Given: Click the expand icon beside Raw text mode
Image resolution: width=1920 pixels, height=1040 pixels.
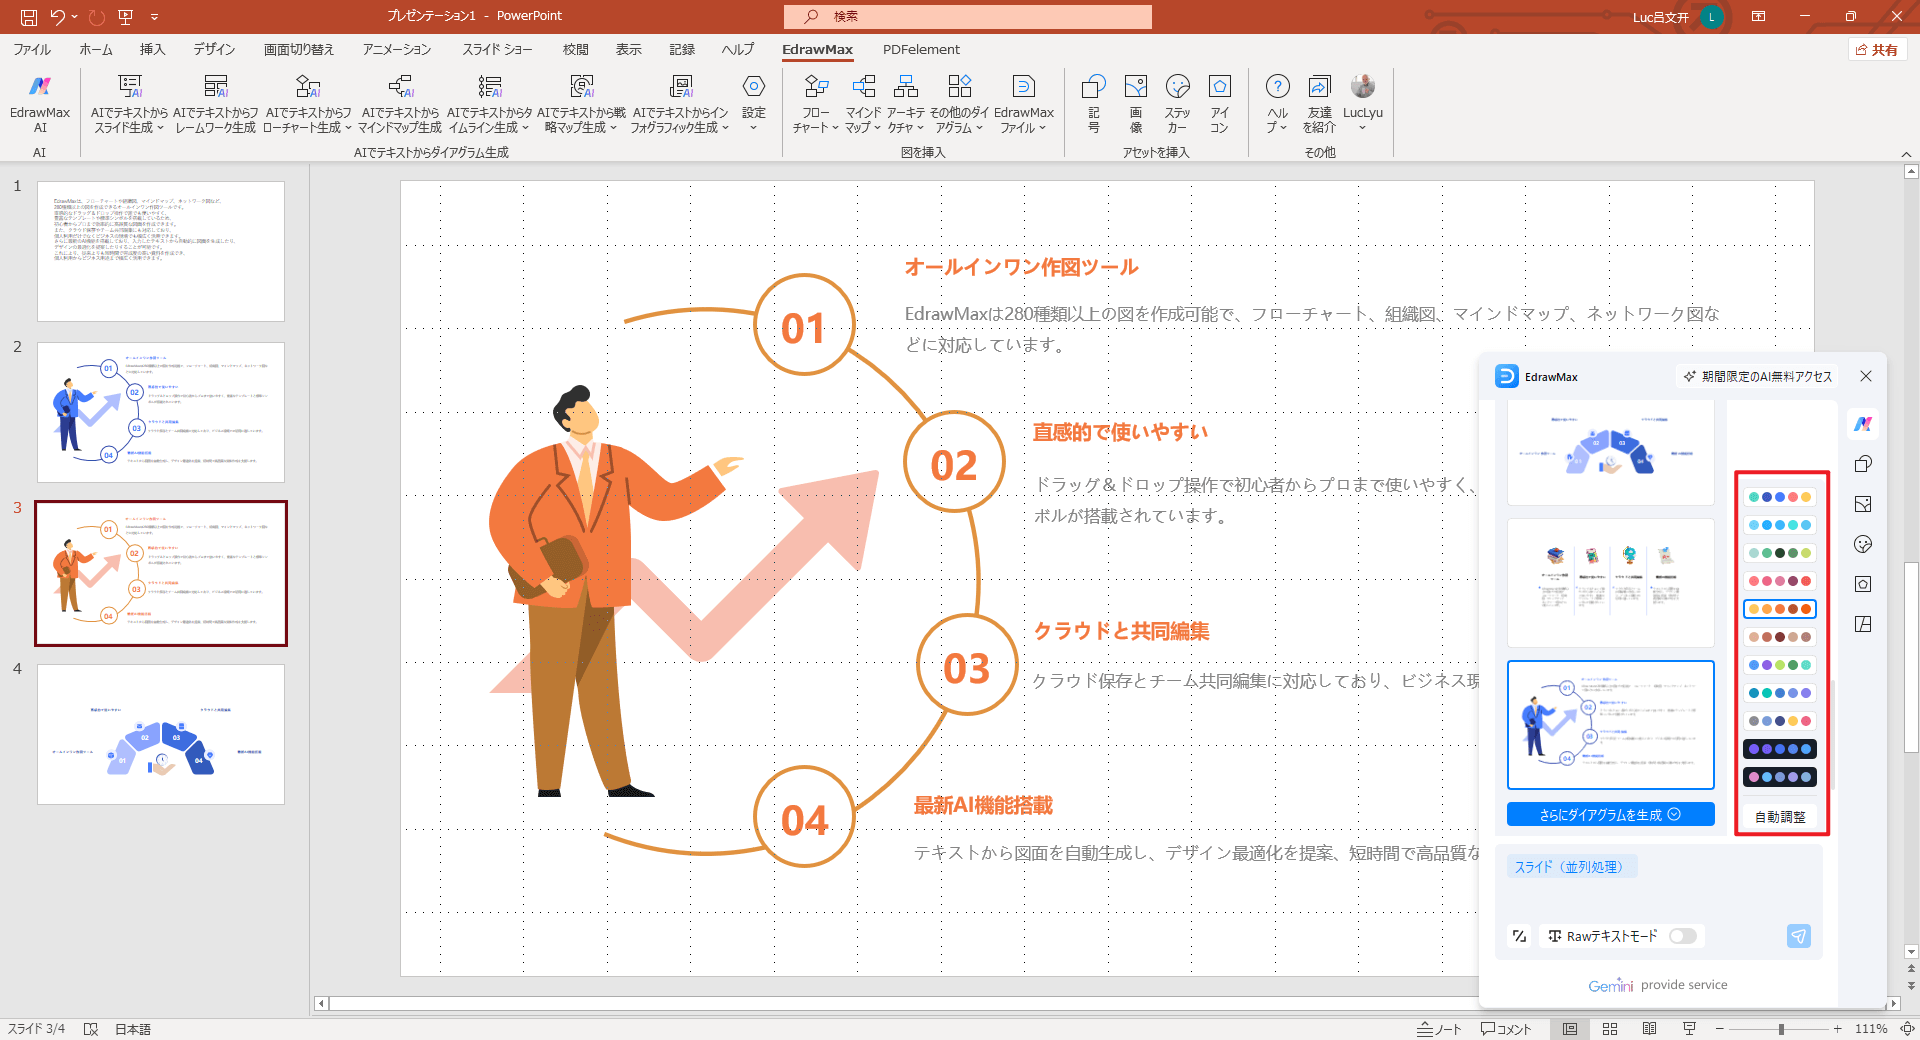Looking at the screenshot, I should pos(1519,936).
